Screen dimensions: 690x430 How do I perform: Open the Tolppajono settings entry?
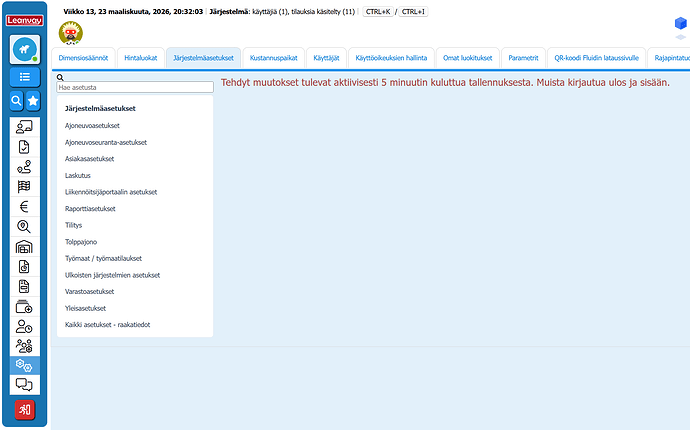[x=81, y=242]
